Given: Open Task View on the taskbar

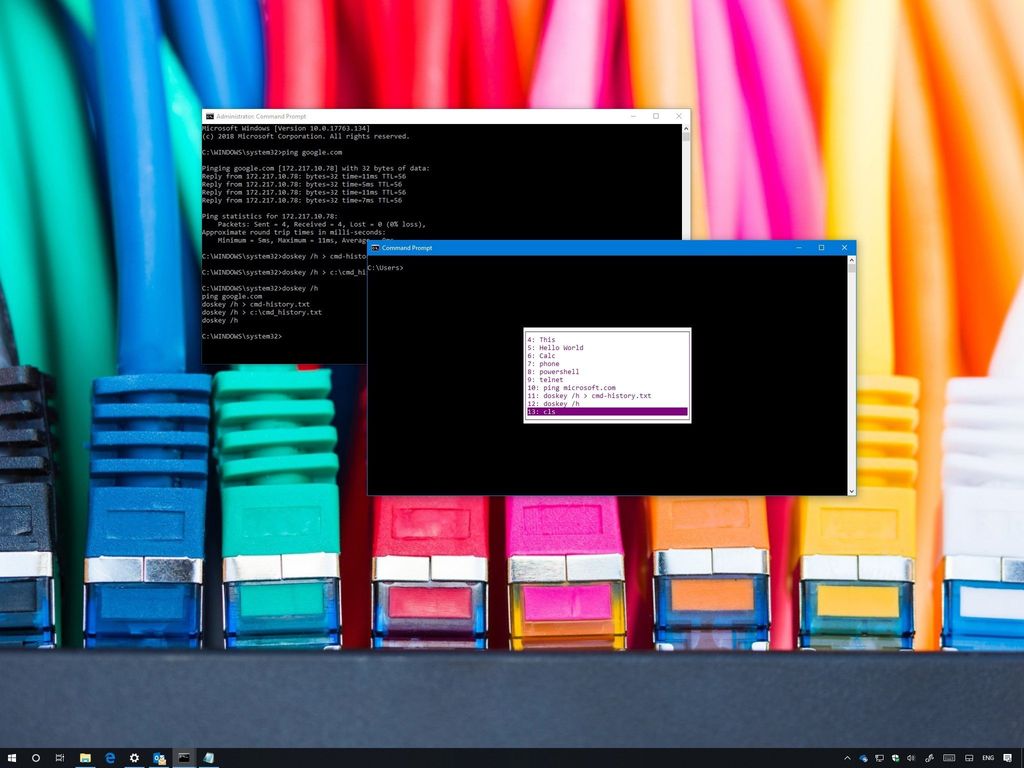Looking at the screenshot, I should point(59,758).
